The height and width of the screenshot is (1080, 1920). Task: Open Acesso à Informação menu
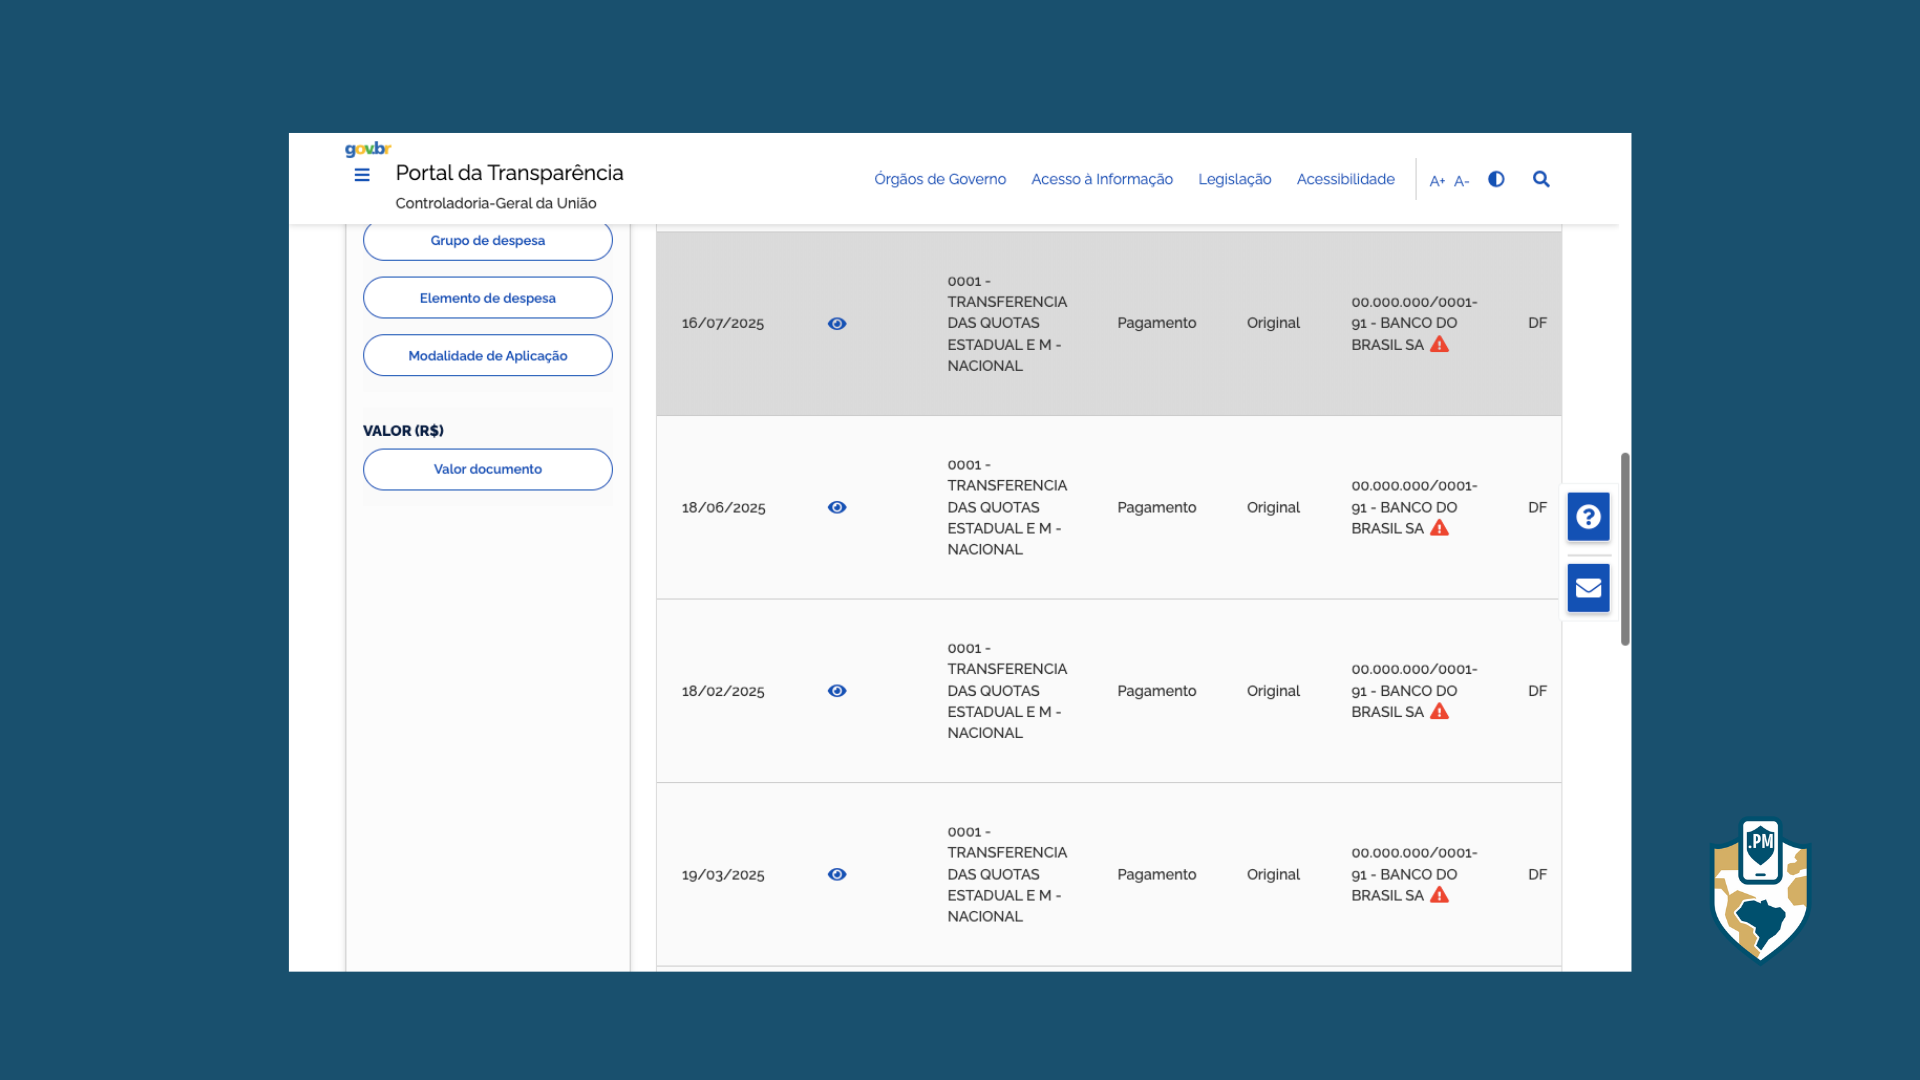[x=1102, y=179]
